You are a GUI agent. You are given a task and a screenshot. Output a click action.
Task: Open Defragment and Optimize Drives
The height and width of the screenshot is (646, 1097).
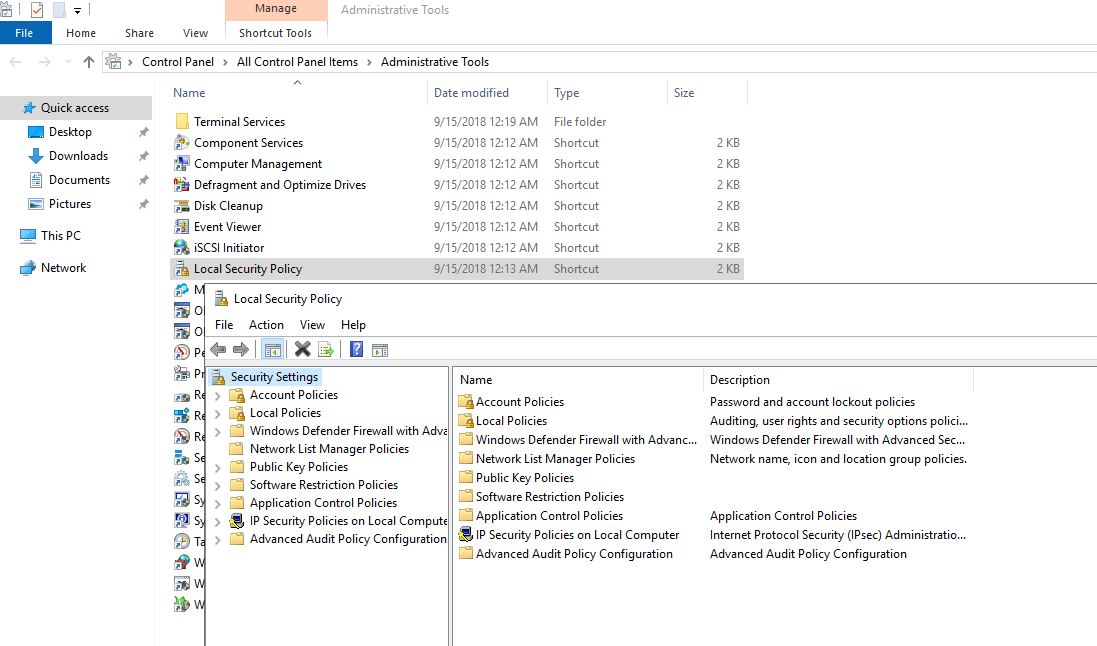[x=280, y=184]
